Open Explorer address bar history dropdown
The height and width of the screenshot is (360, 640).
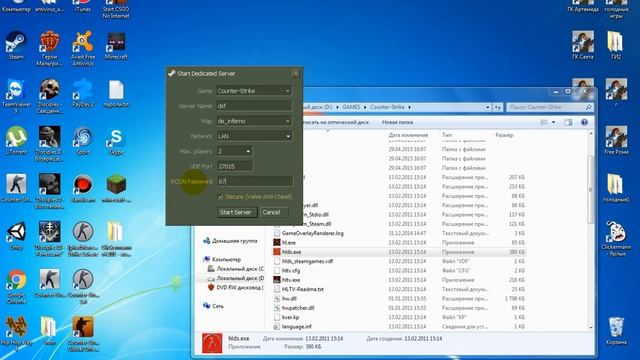coord(488,107)
